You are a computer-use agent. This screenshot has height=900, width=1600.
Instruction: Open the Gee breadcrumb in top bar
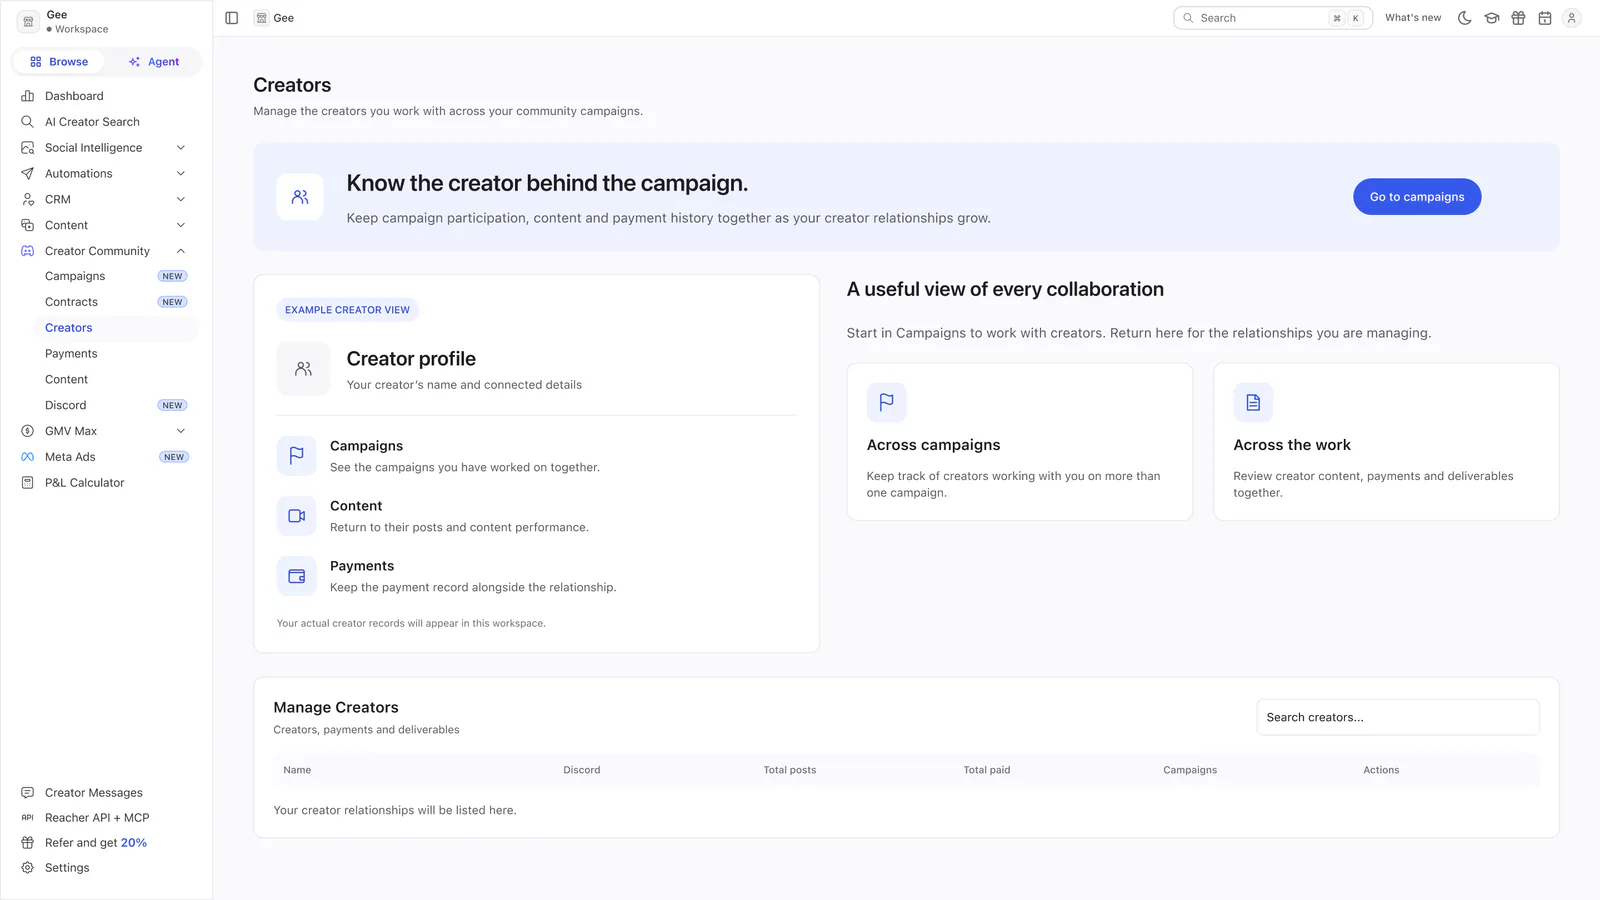click(275, 18)
